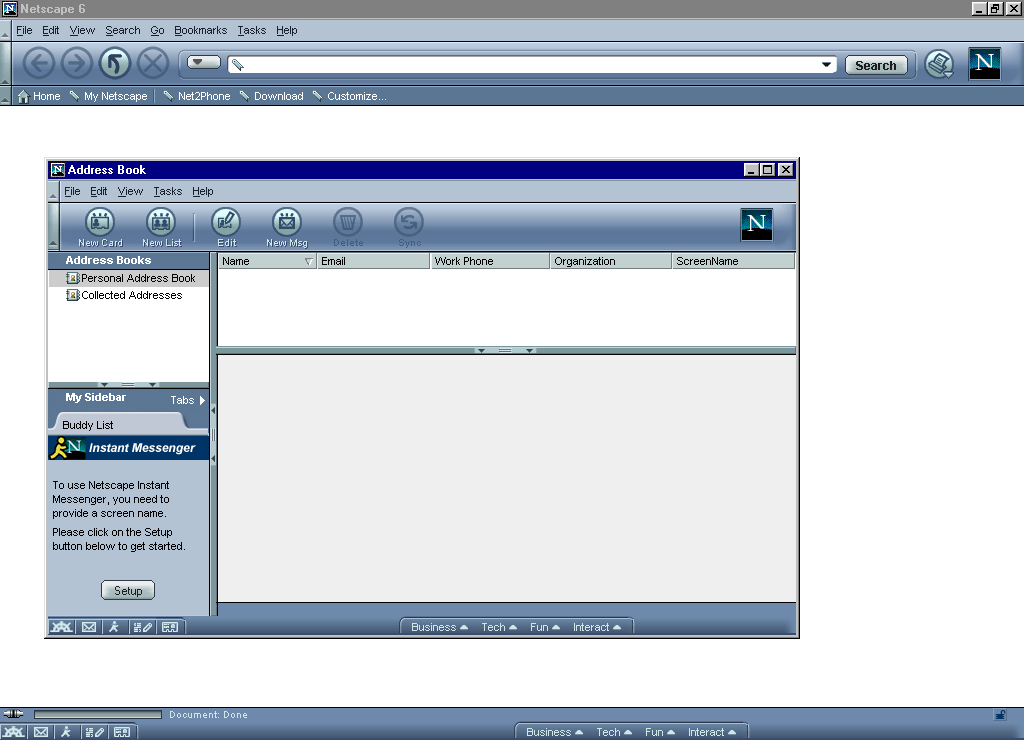Click the Print icon beside Search button
1024x740 pixels.
940,65
